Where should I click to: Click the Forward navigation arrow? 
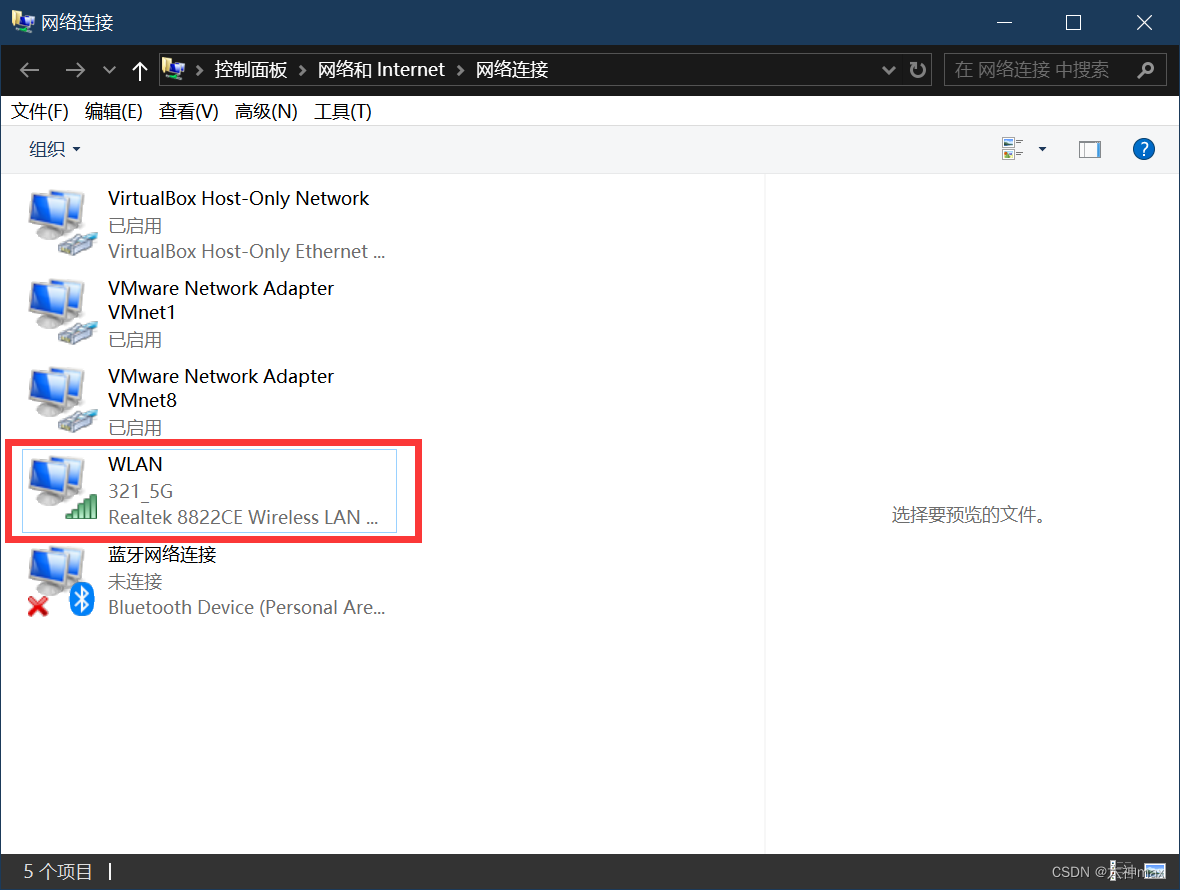click(x=75, y=70)
